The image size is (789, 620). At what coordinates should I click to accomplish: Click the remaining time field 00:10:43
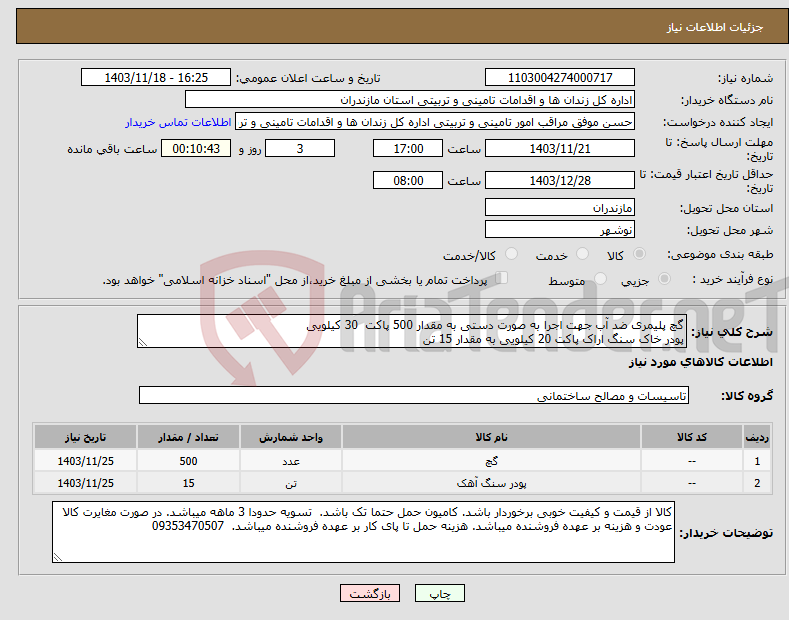pos(196,148)
